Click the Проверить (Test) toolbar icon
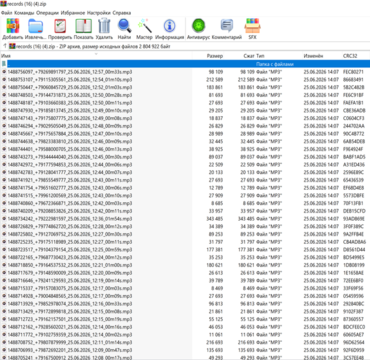Screen dimensions: 370x360 click(60, 26)
